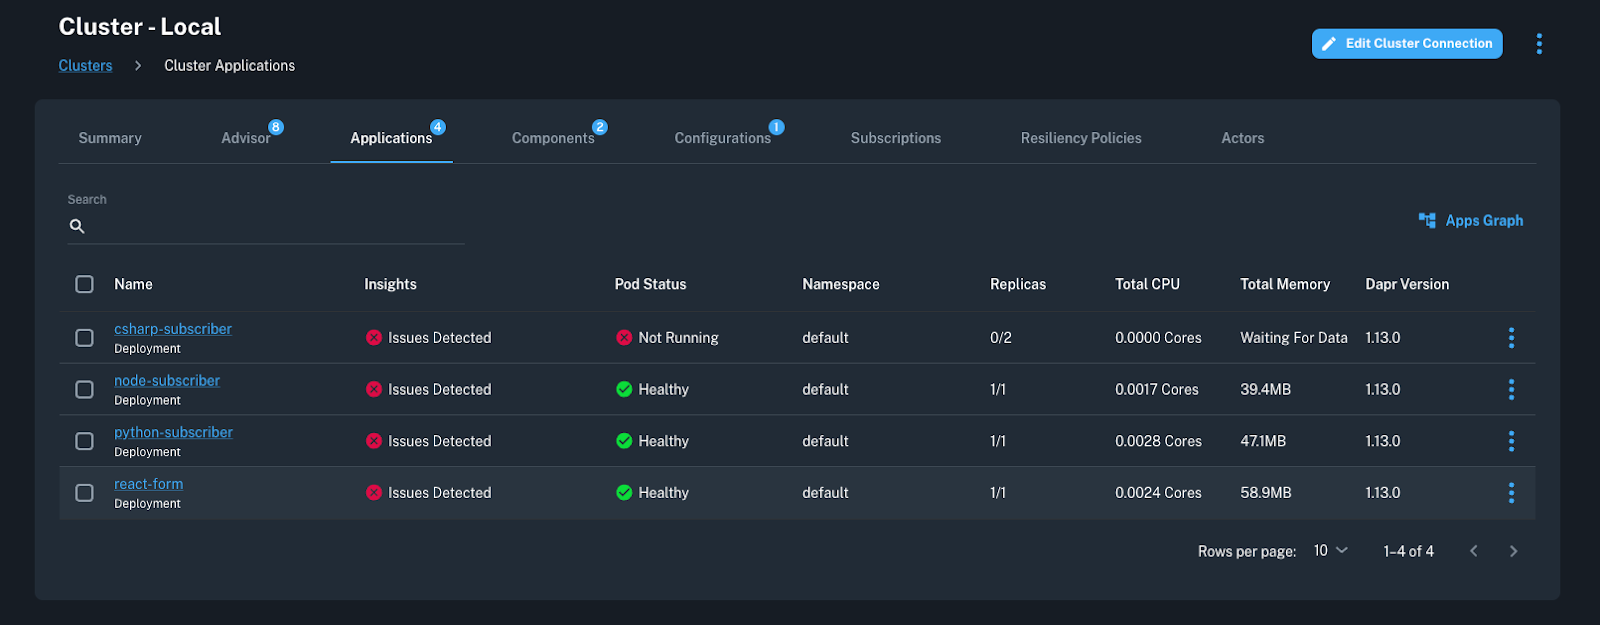Viewport: 1600px width, 625px height.
Task: Open actions menu for node-subscriber row
Action: point(1510,389)
